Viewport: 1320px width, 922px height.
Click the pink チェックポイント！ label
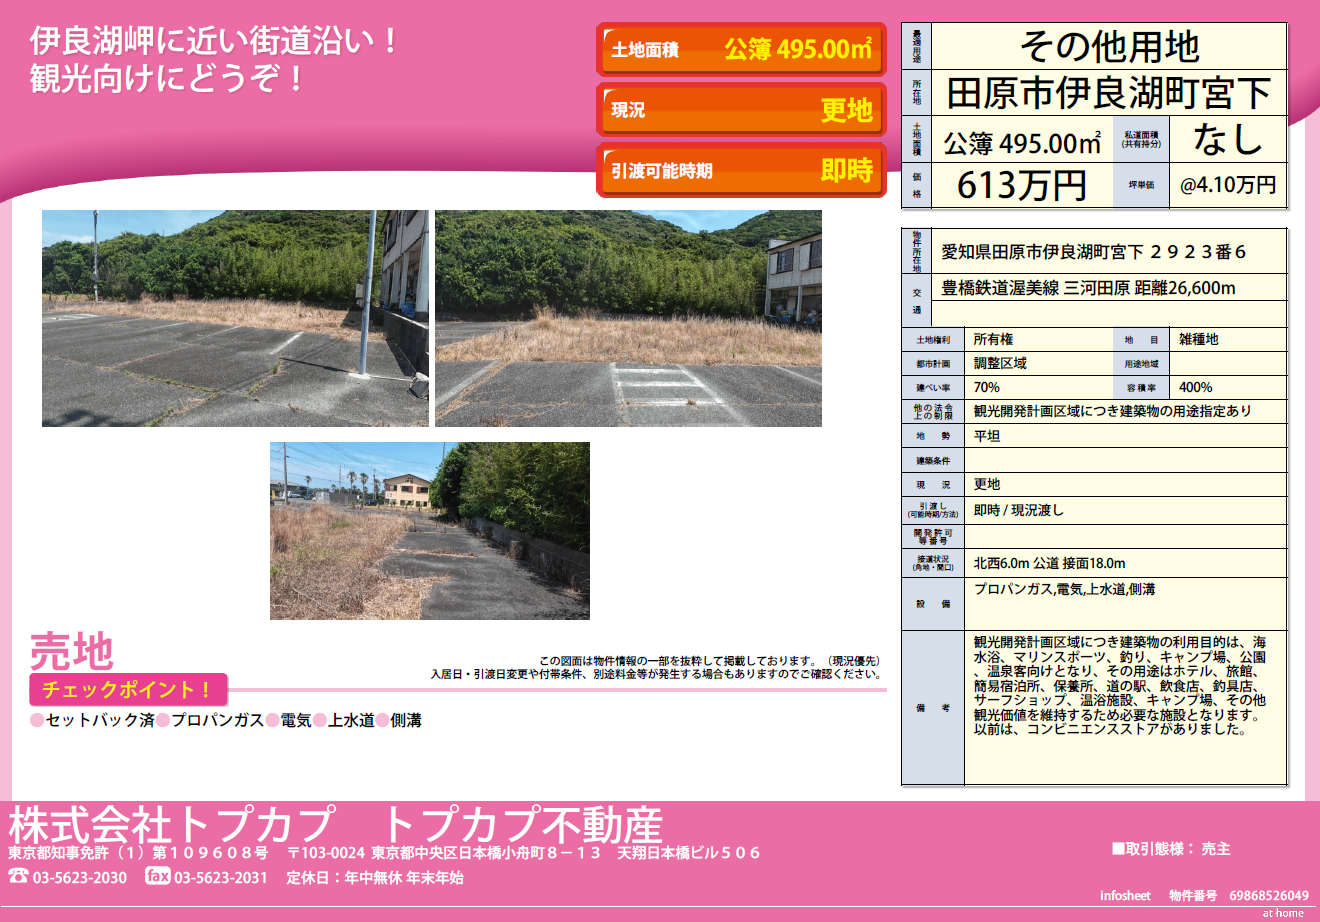128,690
